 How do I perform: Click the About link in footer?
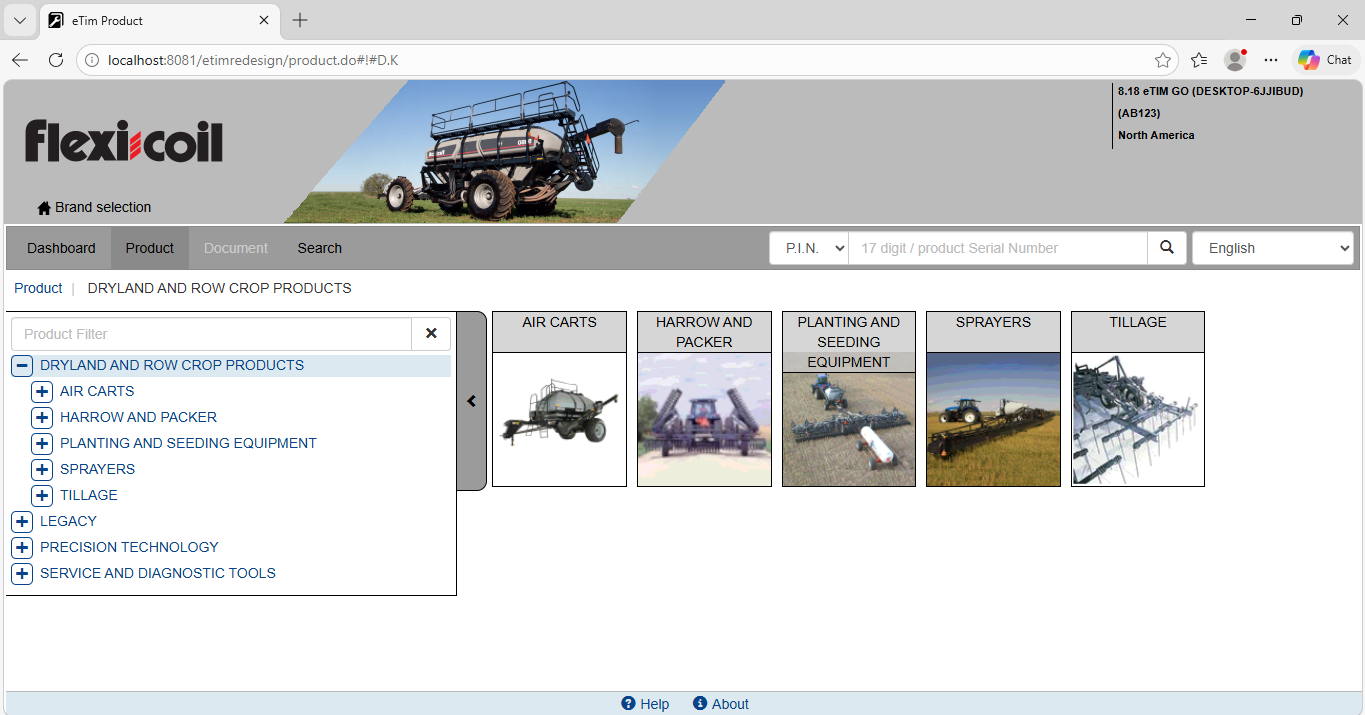pos(730,704)
